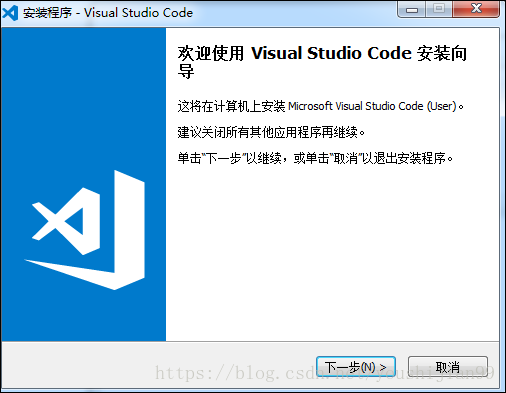Click the 建议关闭所有其他应用程序再继续 line
The image size is (506, 393).
pyautogui.click(x=271, y=133)
